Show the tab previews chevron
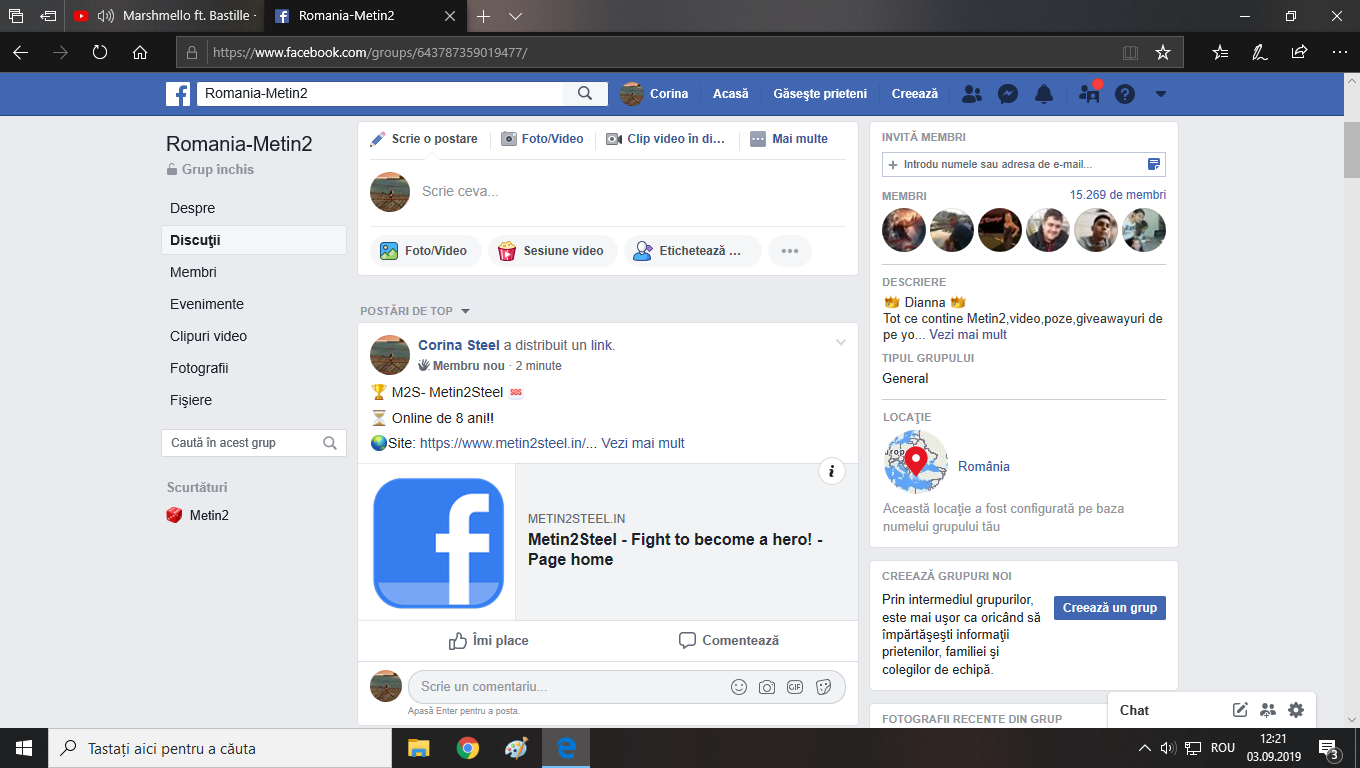The width and height of the screenshot is (1360, 768). coord(515,16)
